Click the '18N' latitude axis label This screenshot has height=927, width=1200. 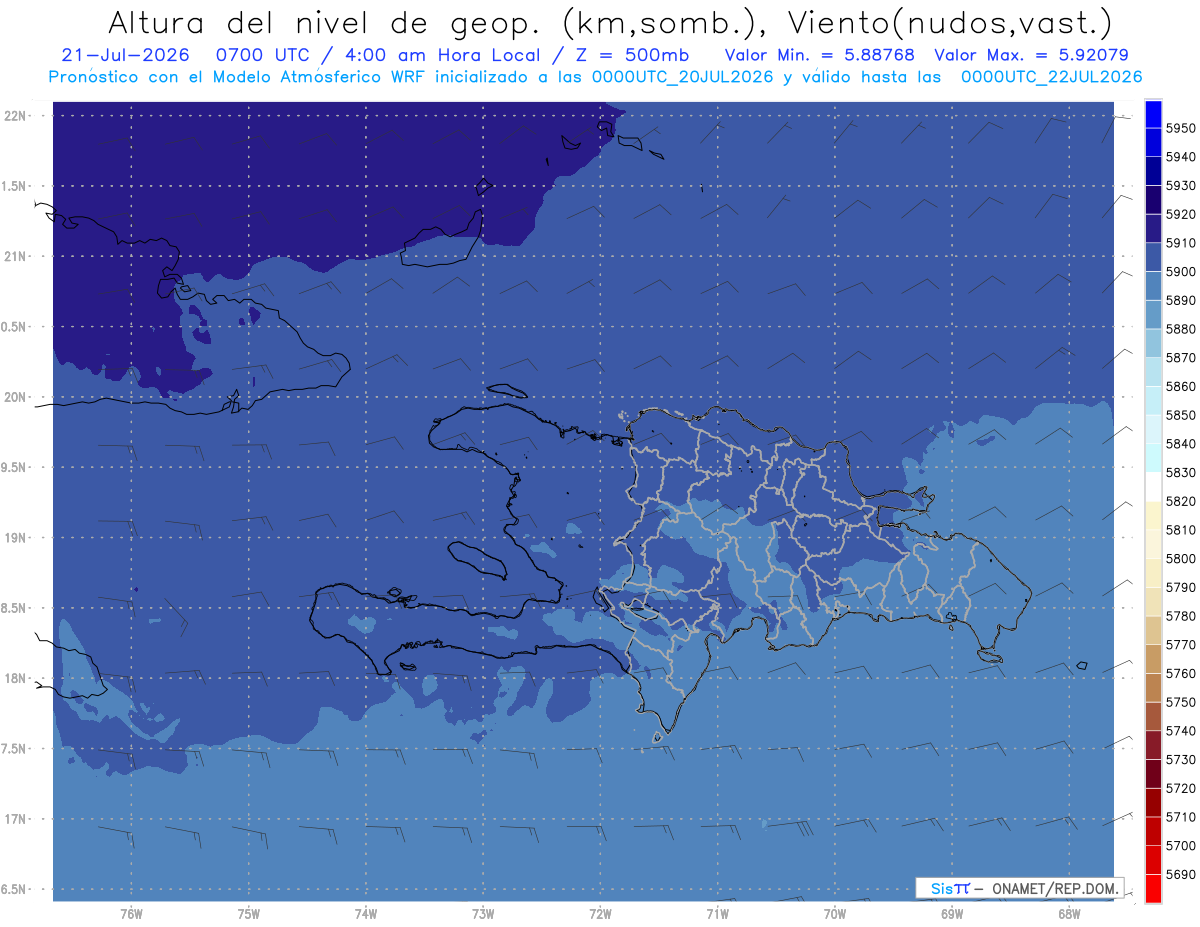click(16, 678)
